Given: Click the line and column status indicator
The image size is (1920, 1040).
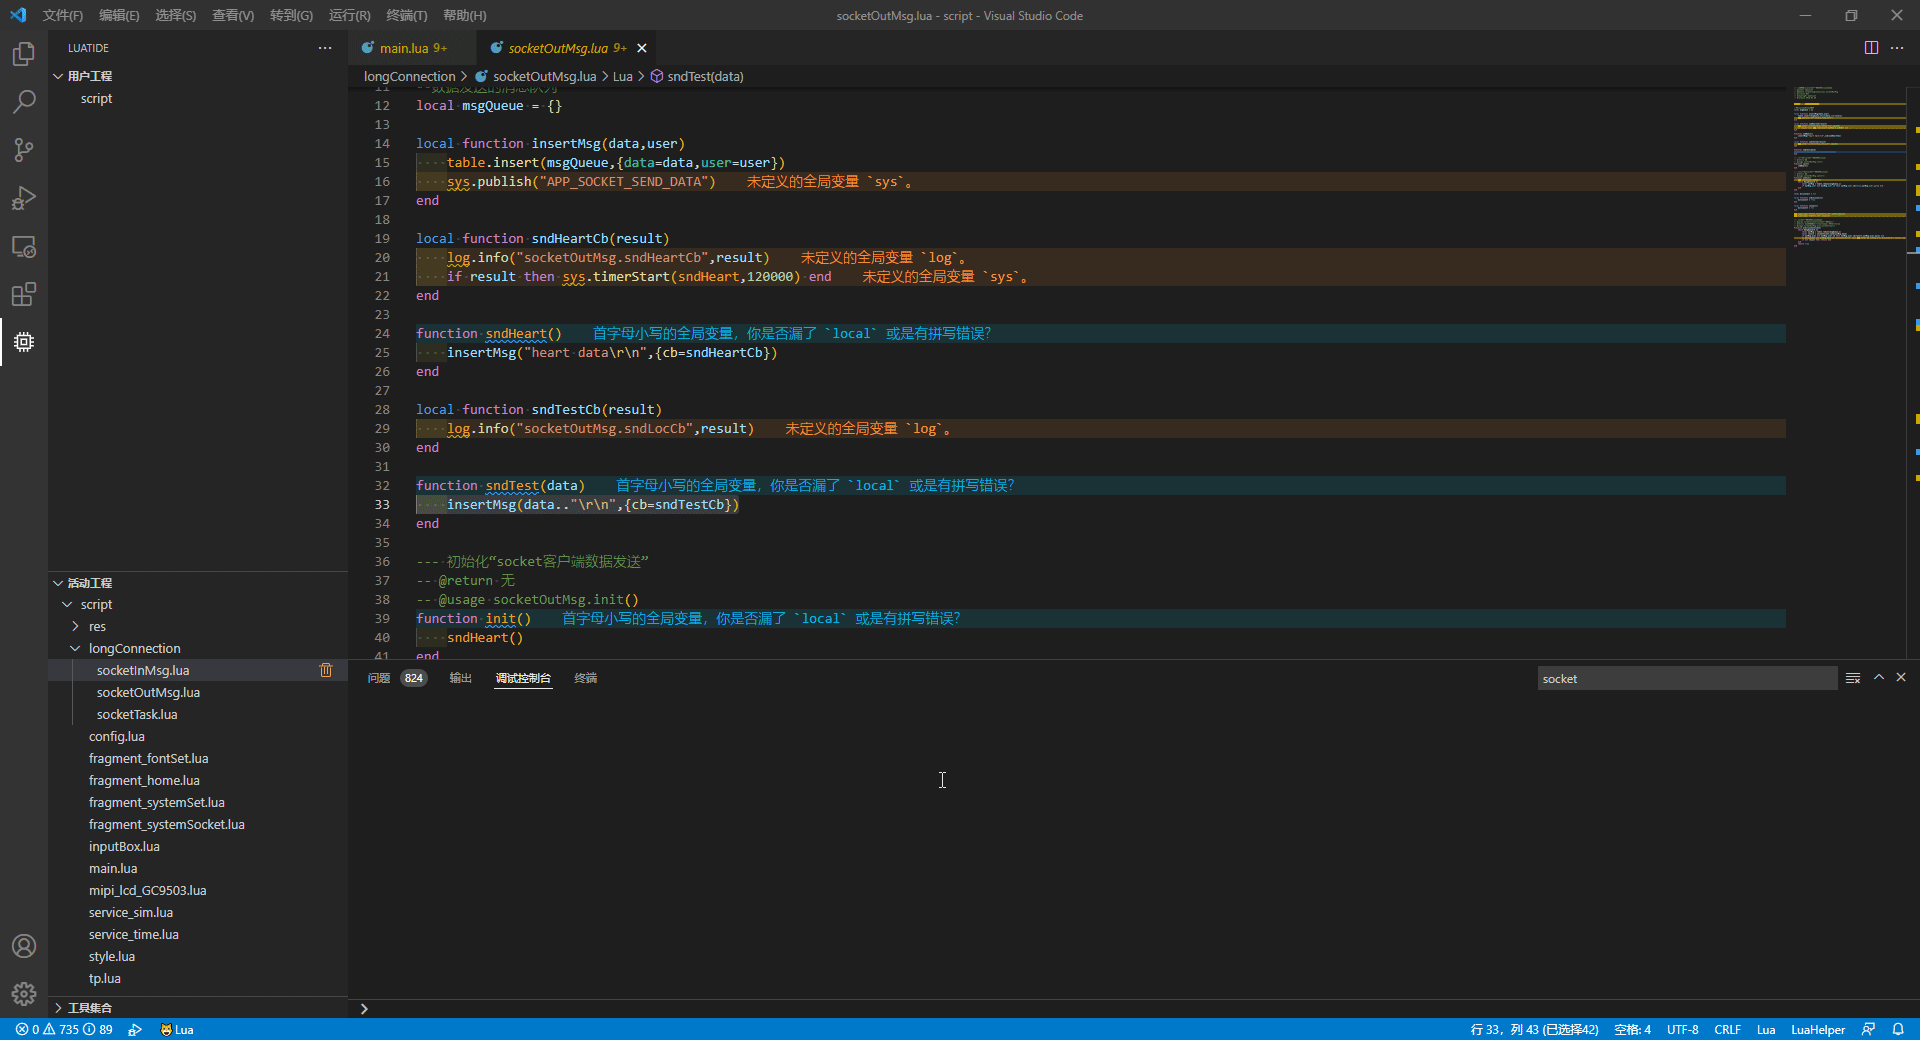Looking at the screenshot, I should (1534, 1029).
